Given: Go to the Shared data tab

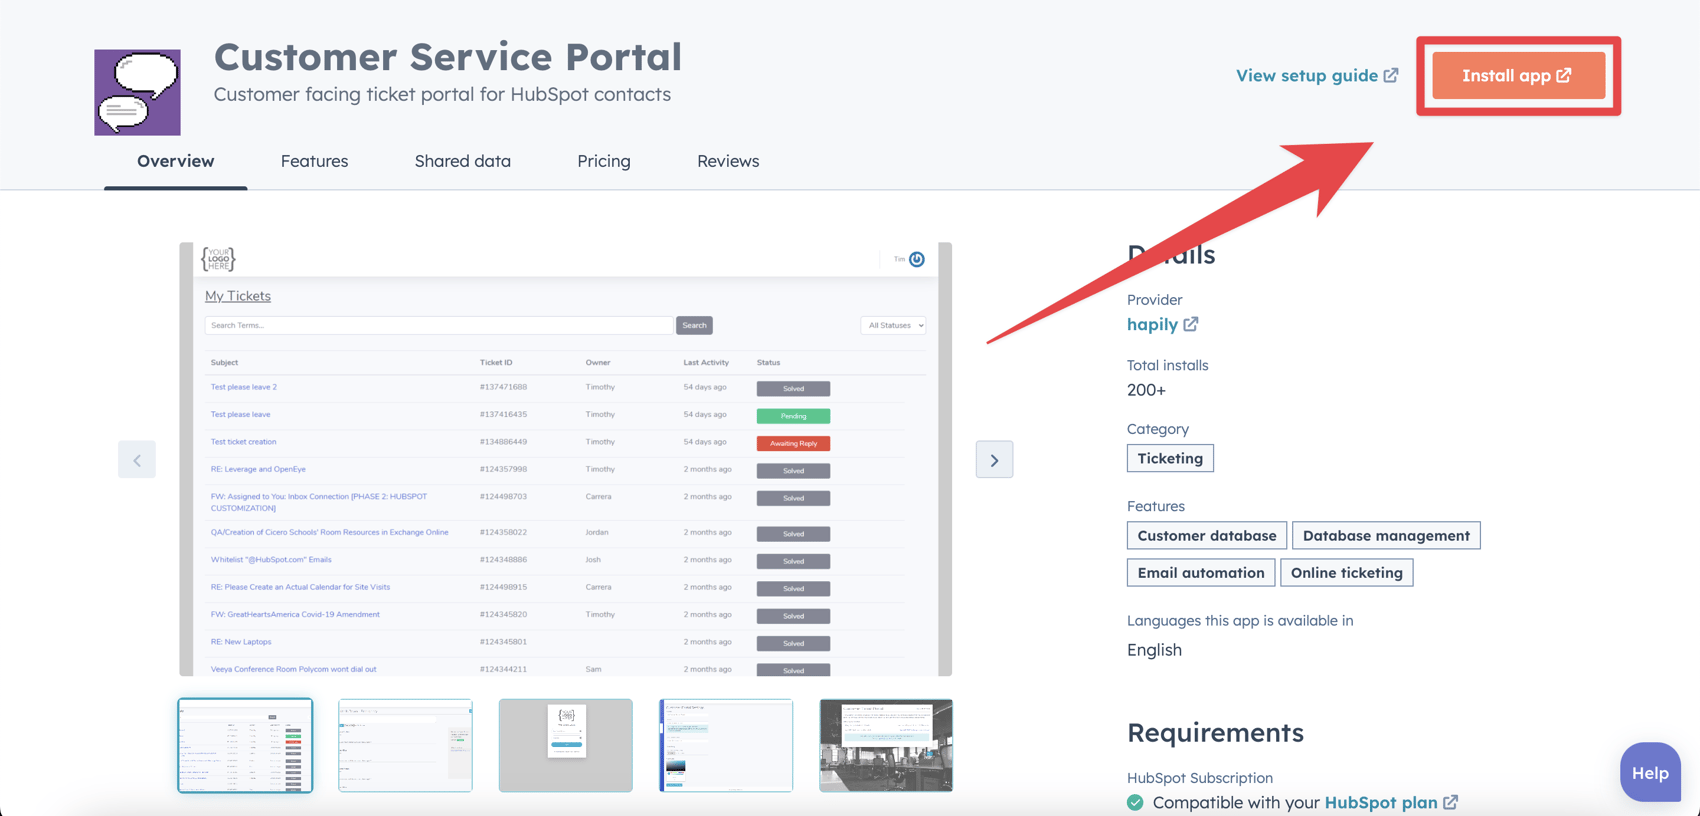Looking at the screenshot, I should coord(463,161).
